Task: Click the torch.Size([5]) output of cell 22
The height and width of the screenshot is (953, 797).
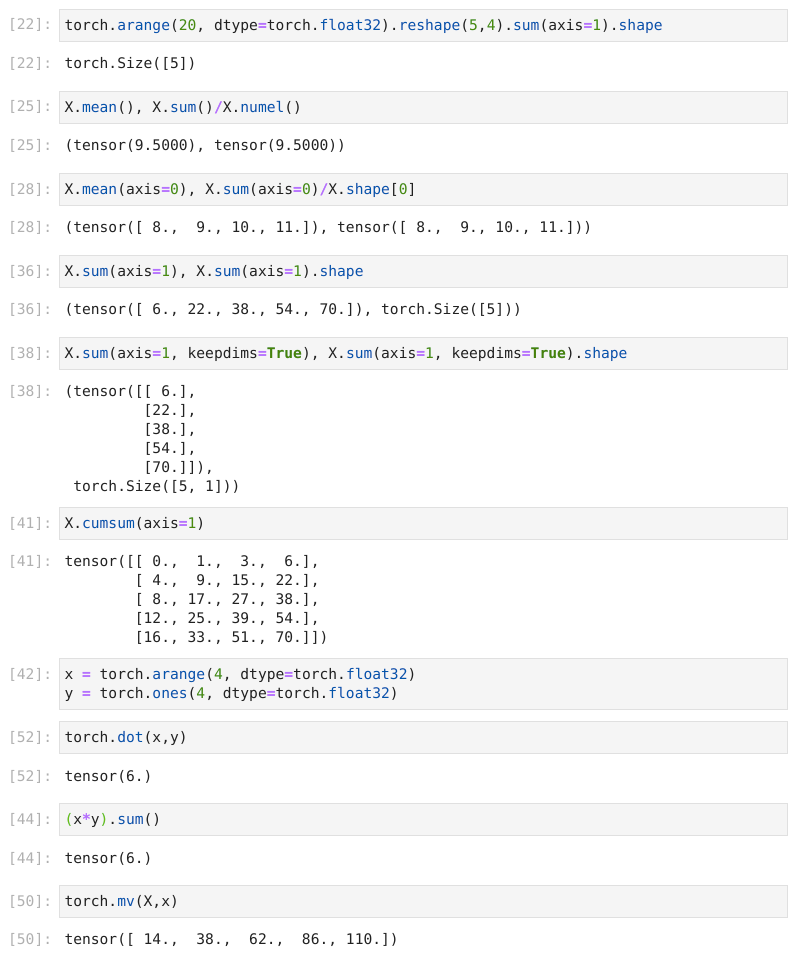Action: [x=130, y=63]
